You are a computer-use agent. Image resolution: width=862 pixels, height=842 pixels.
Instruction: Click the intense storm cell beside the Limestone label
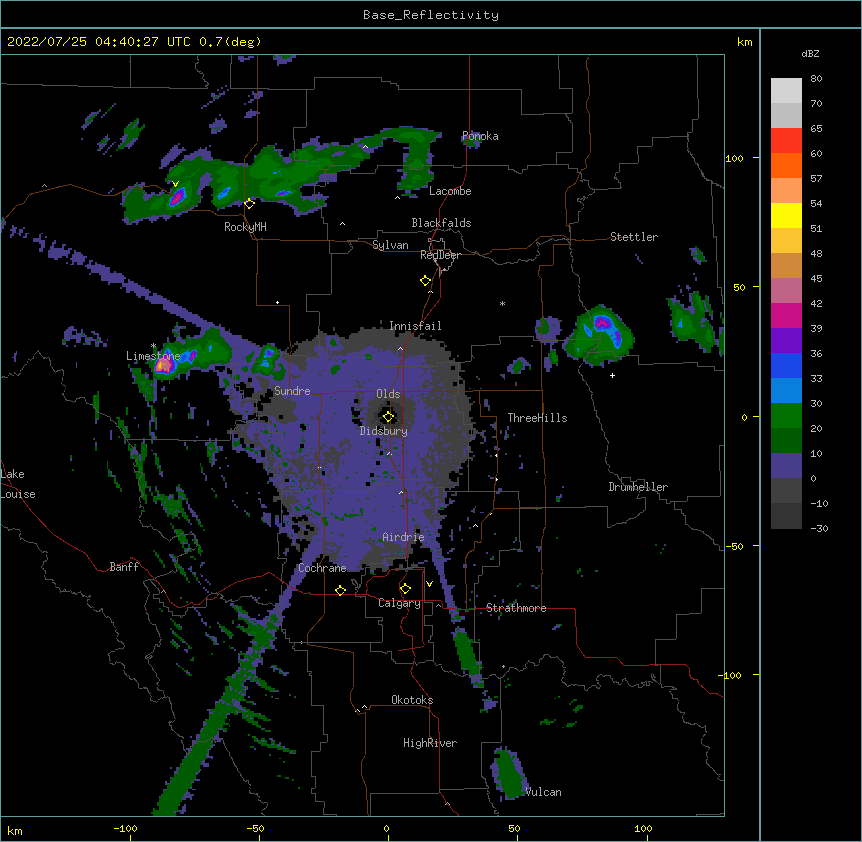(x=164, y=366)
